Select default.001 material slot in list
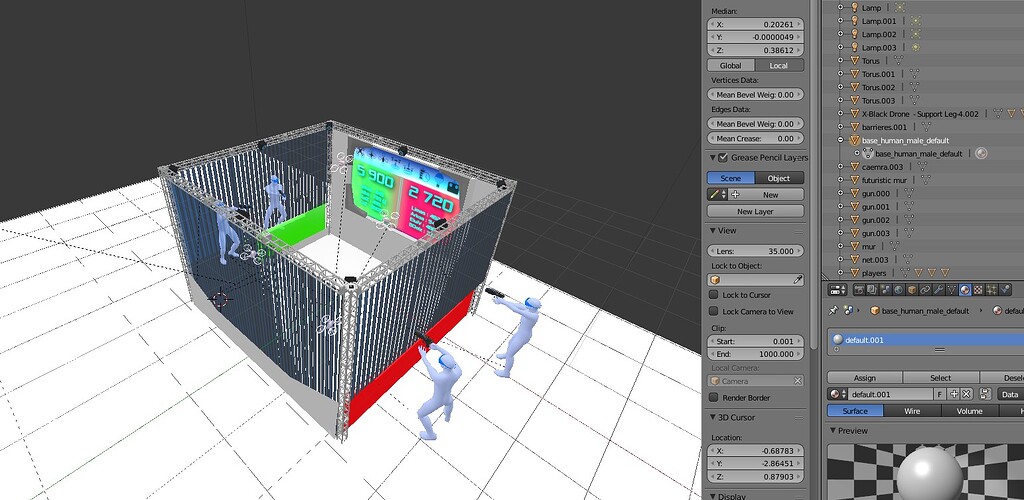The height and width of the screenshot is (500, 1024). tap(926, 339)
